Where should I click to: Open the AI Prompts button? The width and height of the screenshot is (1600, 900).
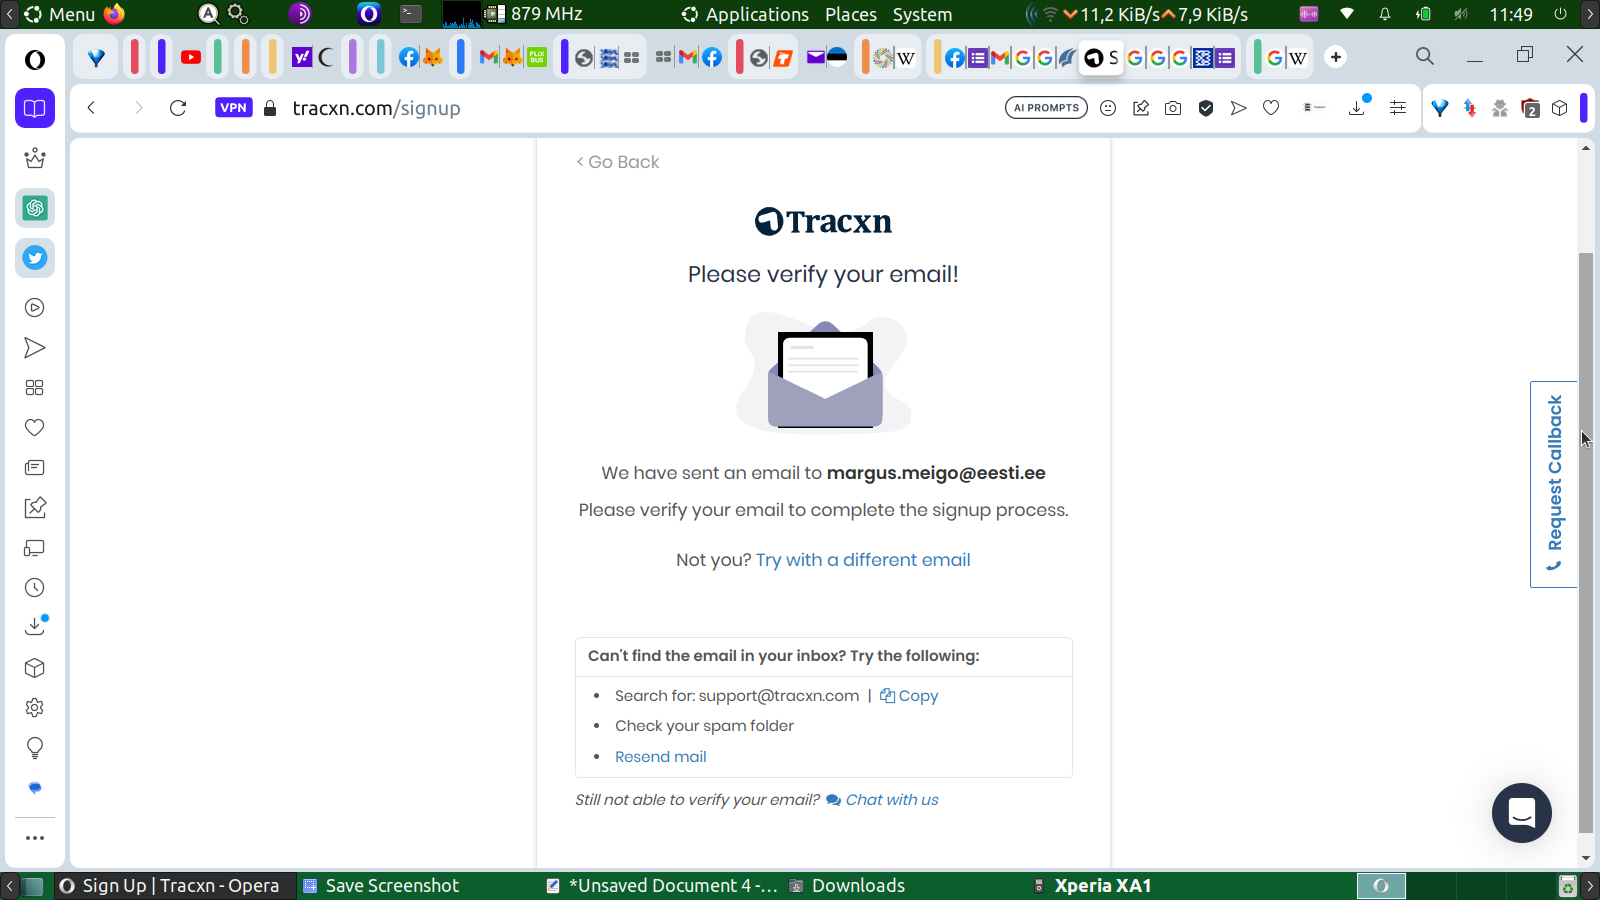1046,108
